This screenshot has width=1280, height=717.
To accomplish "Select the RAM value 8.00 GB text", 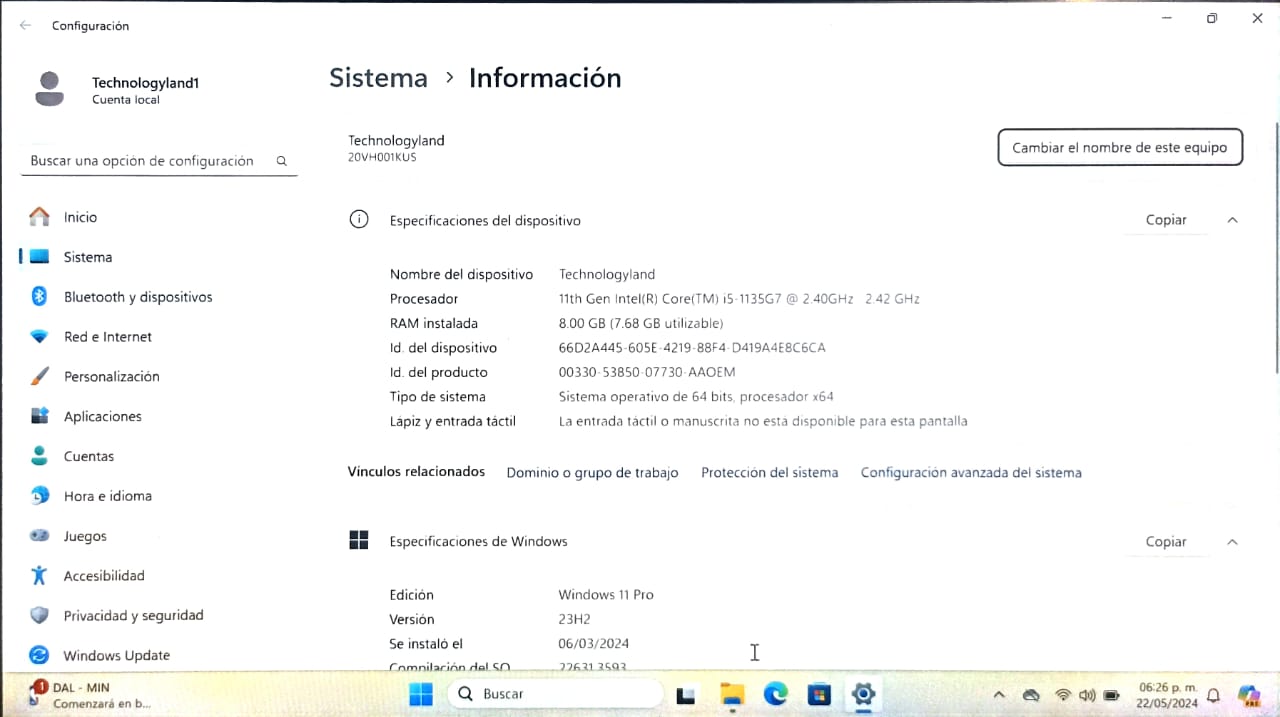I will tap(641, 324).
